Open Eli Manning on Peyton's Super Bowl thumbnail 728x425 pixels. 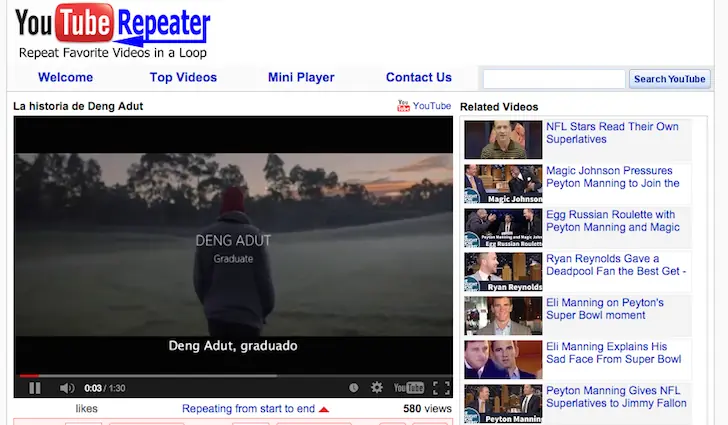pyautogui.click(x=503, y=316)
